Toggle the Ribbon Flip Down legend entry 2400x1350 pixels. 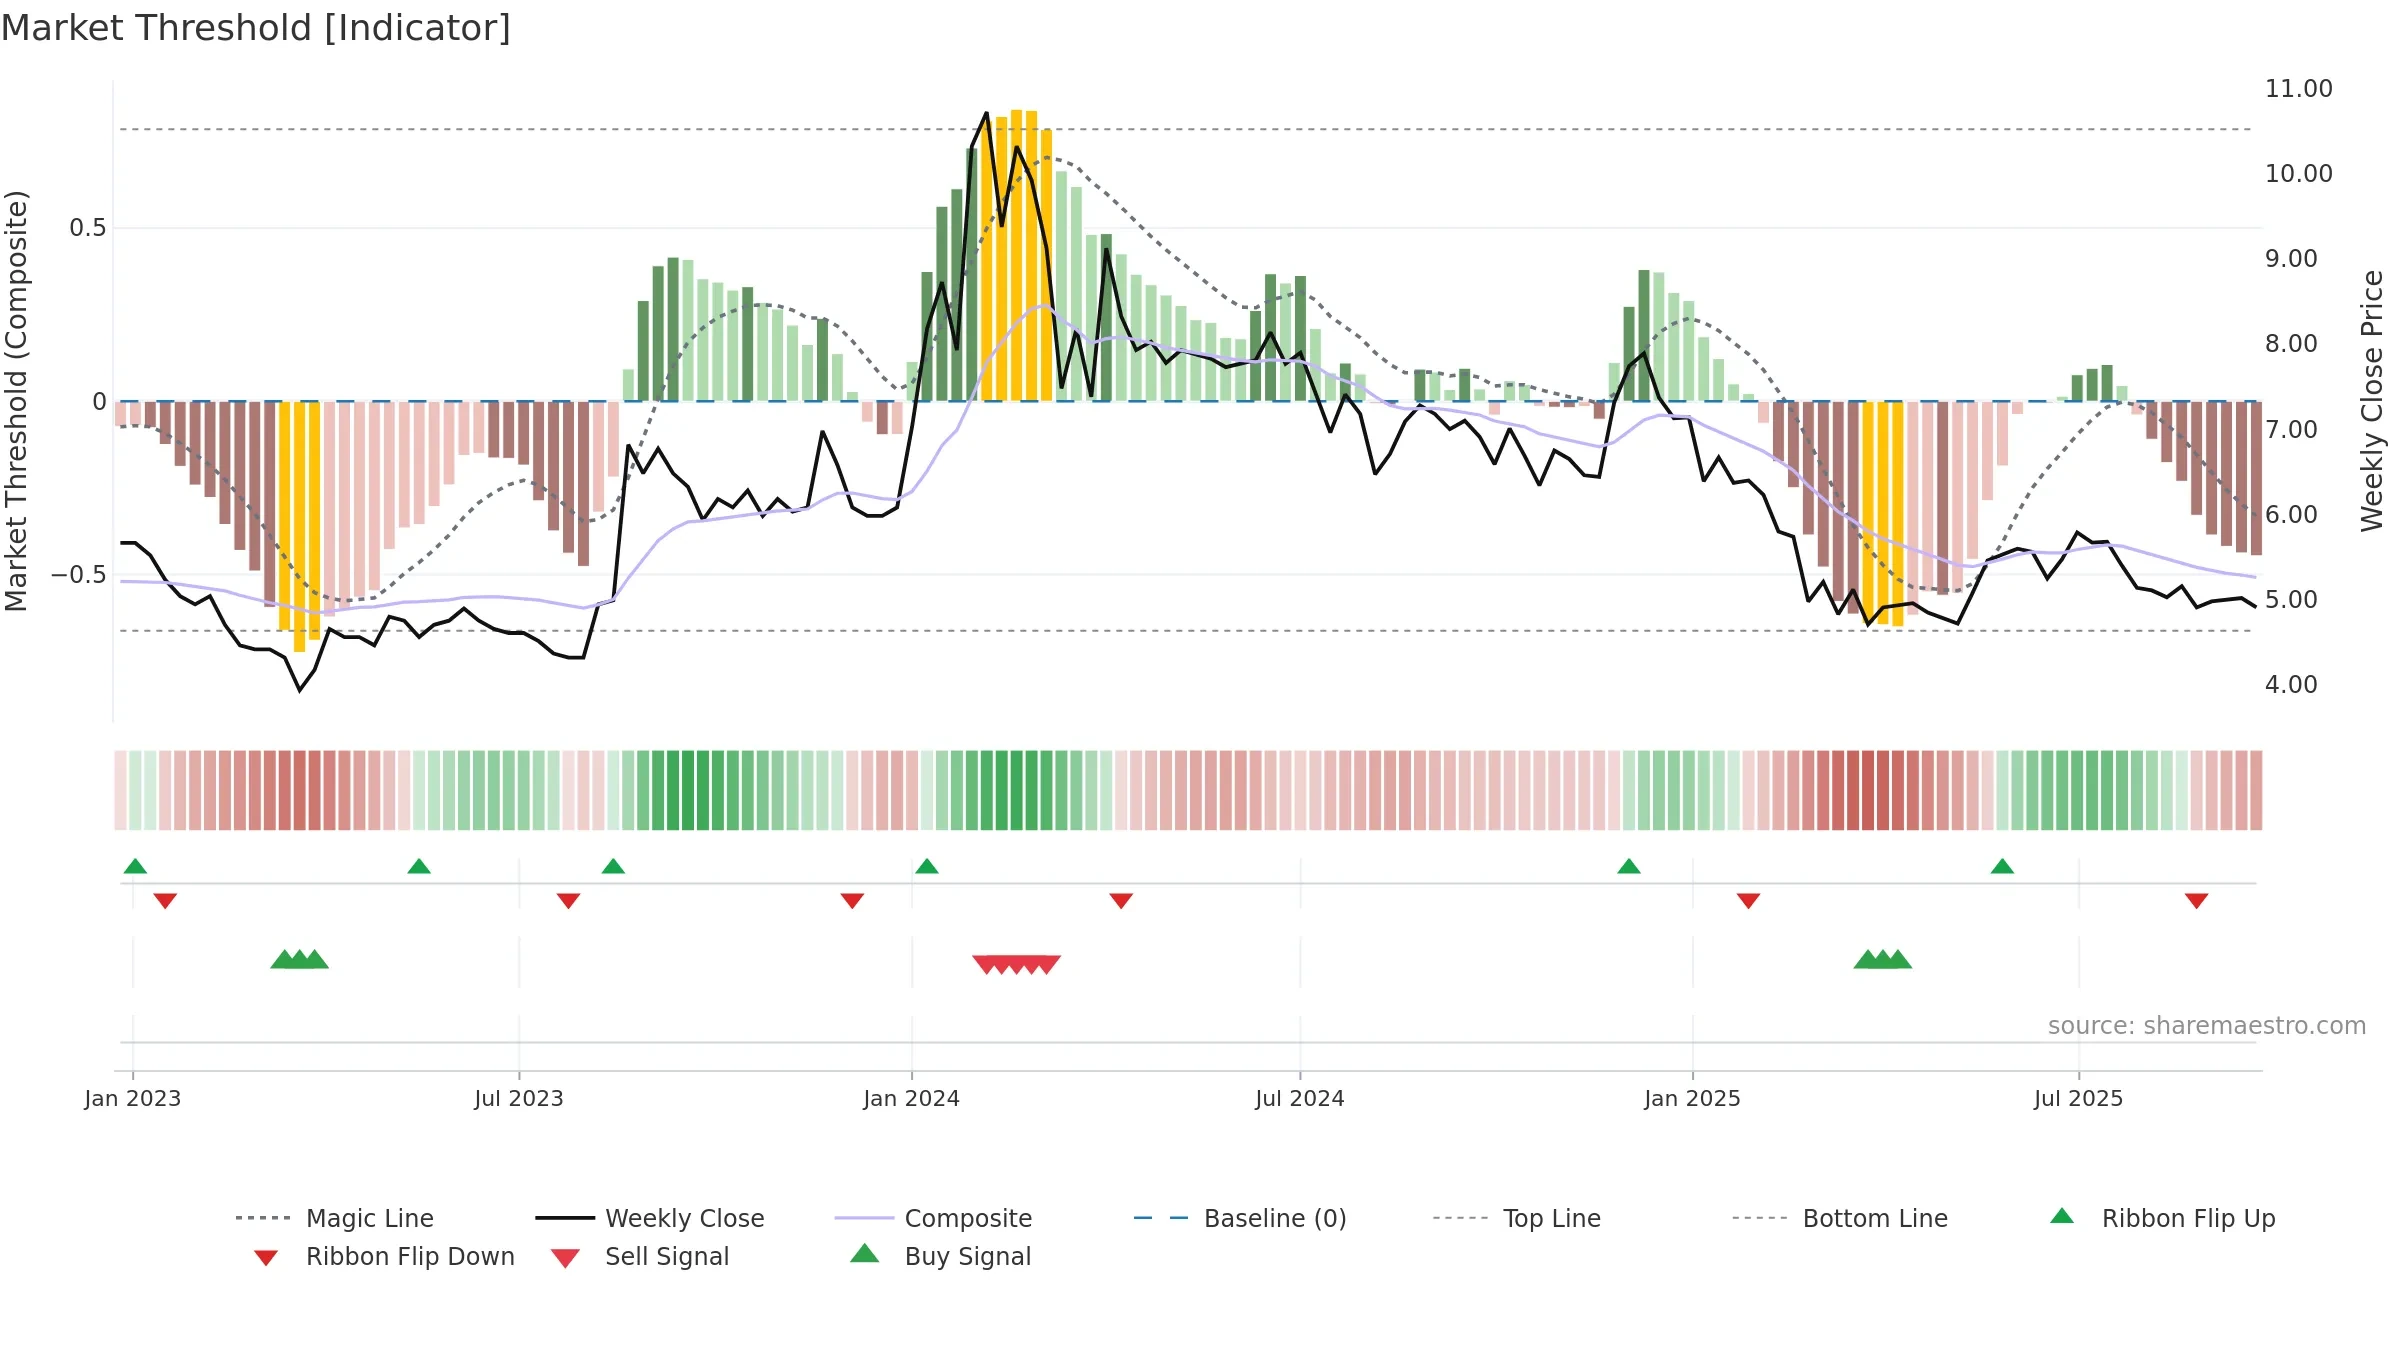click(x=384, y=1256)
